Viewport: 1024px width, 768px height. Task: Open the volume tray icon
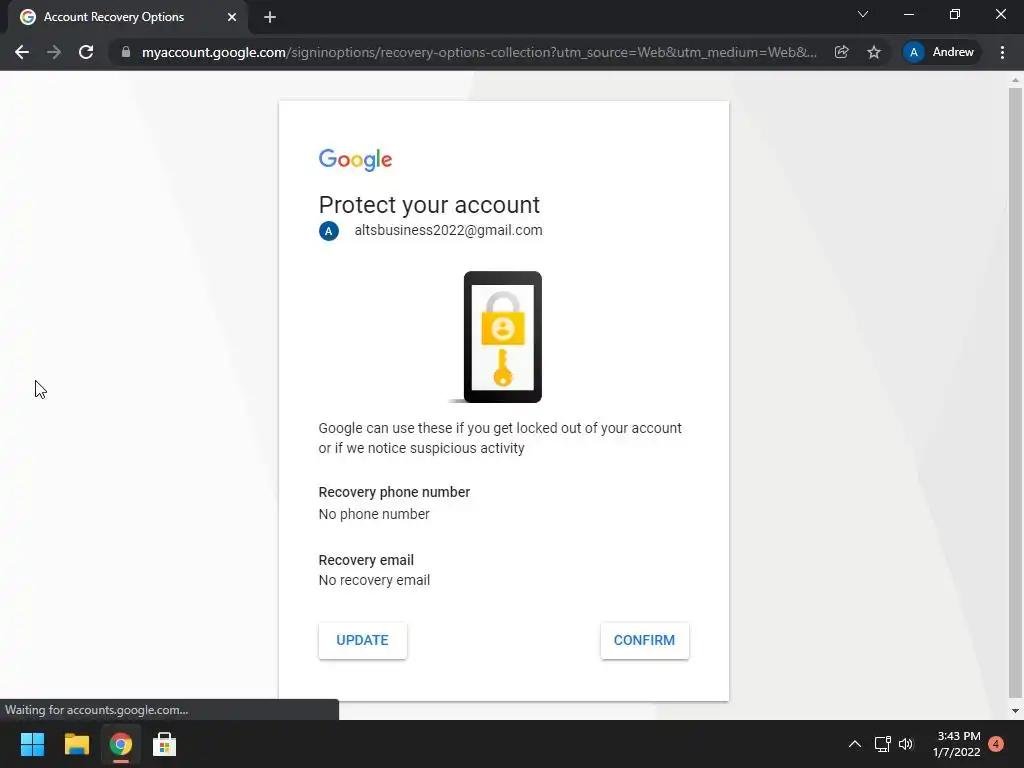tap(906, 744)
